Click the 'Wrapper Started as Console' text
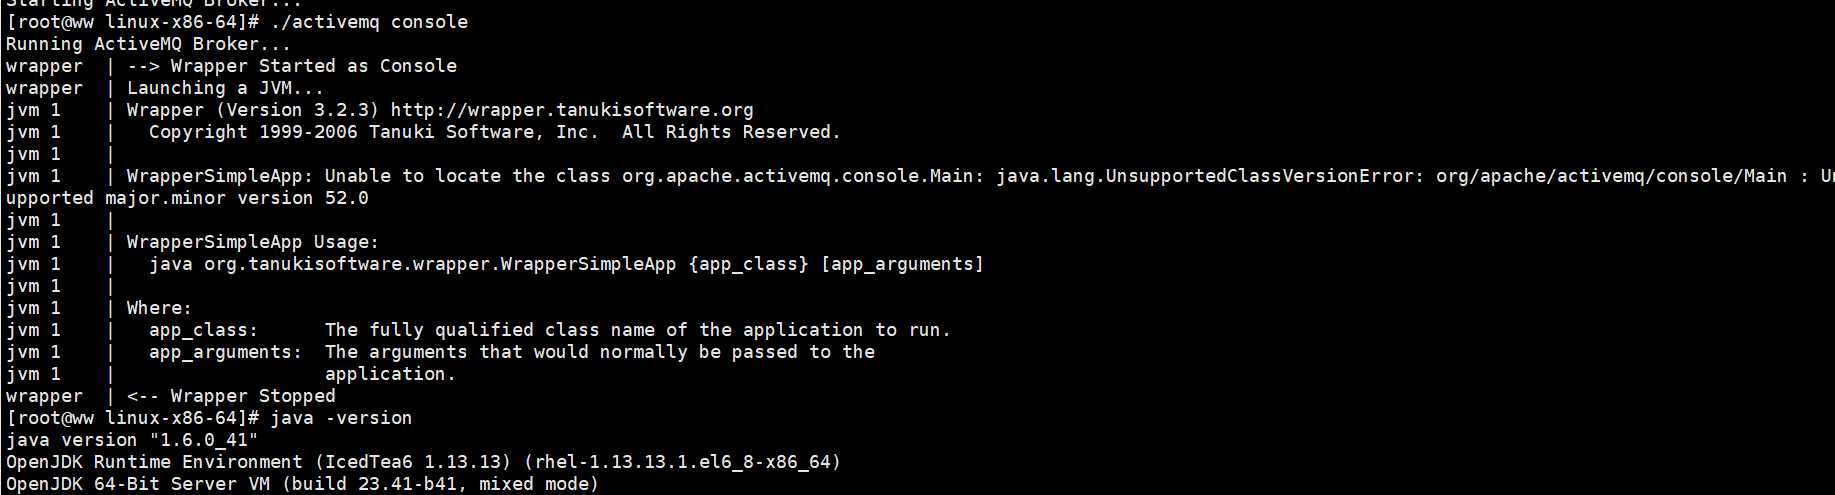Screen dimensions: 1835x495 pos(314,66)
